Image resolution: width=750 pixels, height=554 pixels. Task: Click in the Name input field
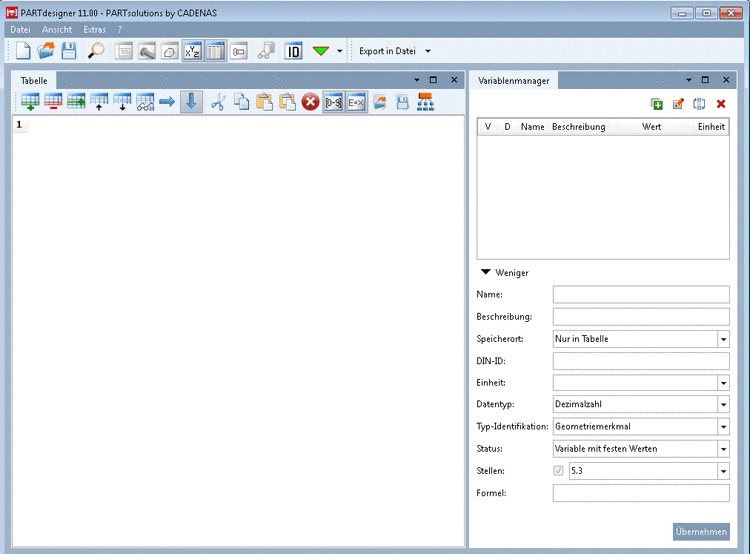pos(641,295)
